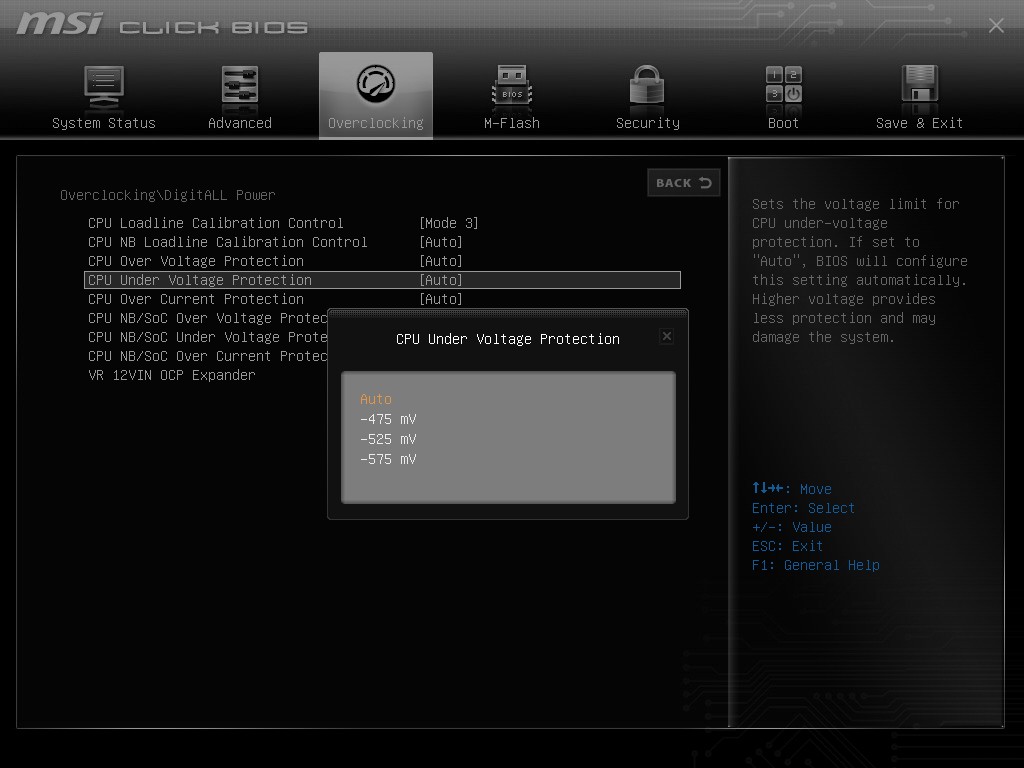Select VR 12VIN OCP Expander setting
The height and width of the screenshot is (768, 1024).
172,376
